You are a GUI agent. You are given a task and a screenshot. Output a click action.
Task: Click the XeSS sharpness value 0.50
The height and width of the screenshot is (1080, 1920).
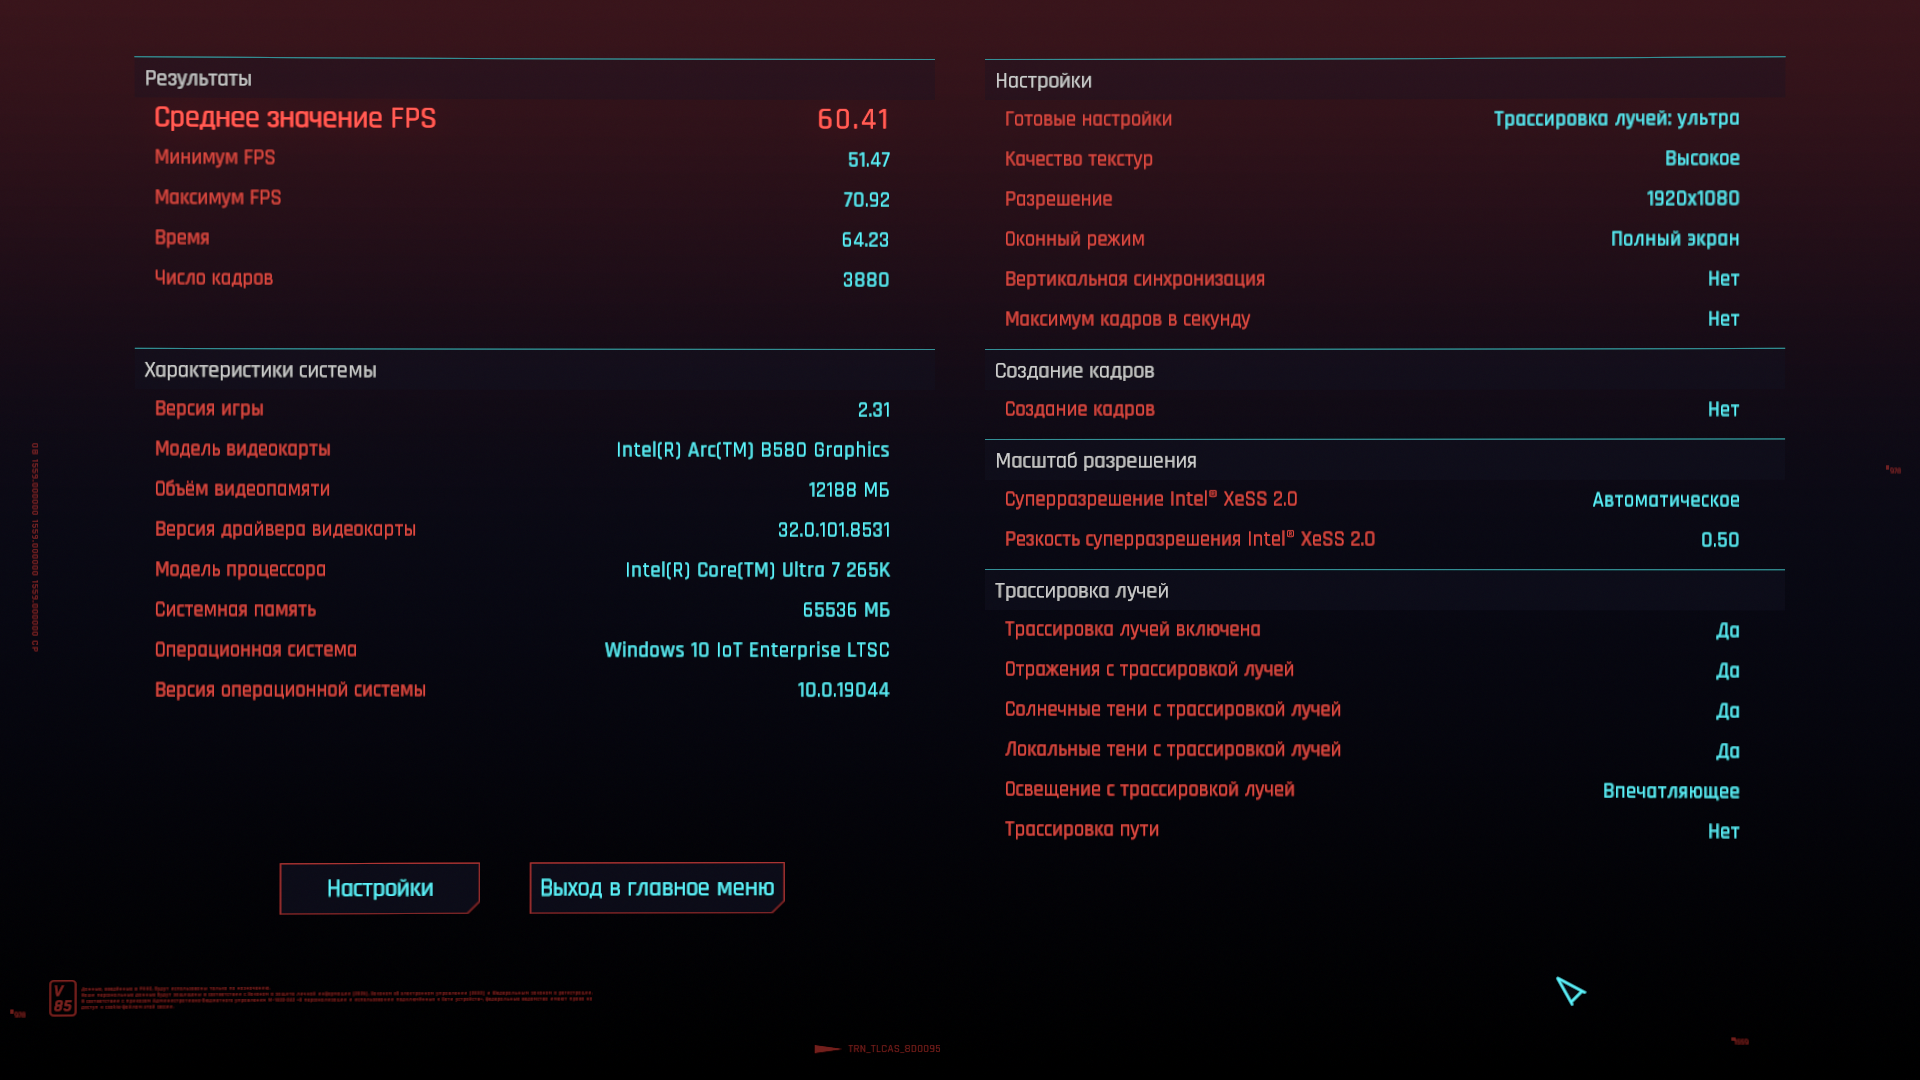pos(1719,540)
